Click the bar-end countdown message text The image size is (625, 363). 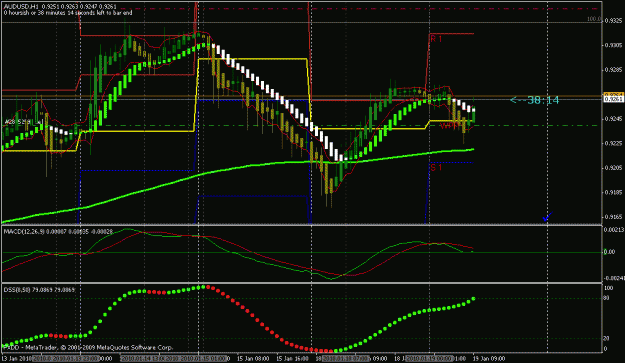point(68,13)
